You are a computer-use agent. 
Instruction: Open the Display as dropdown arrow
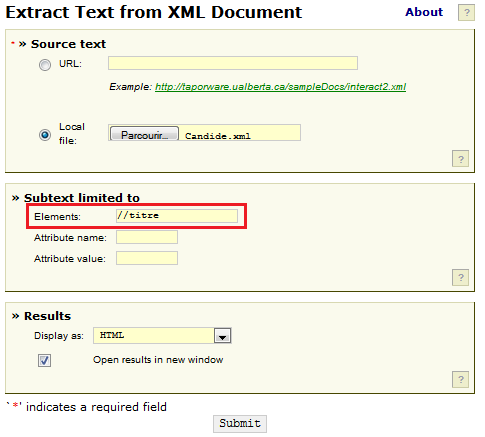(x=223, y=336)
